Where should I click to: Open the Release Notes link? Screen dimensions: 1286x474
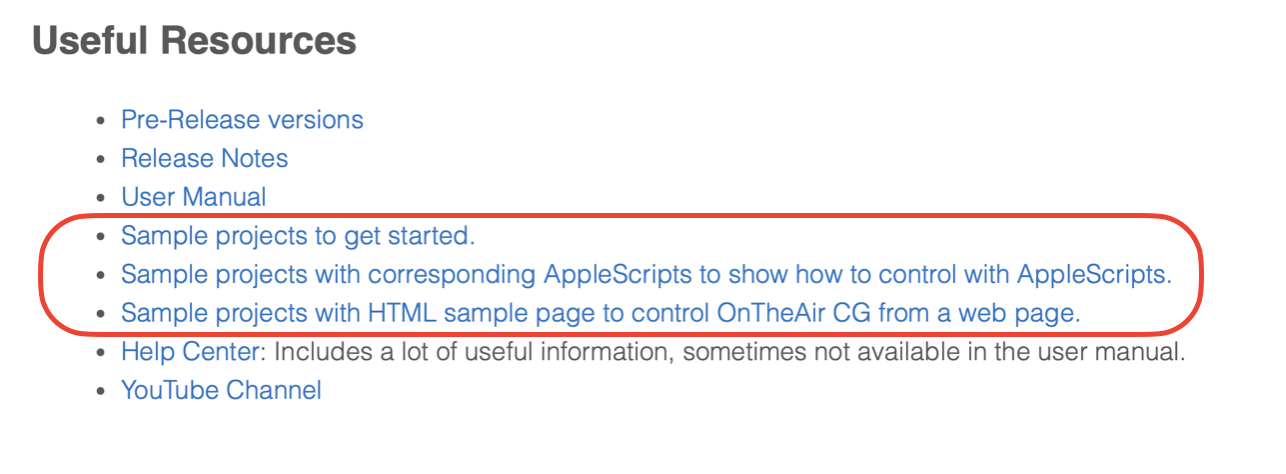coord(204,159)
